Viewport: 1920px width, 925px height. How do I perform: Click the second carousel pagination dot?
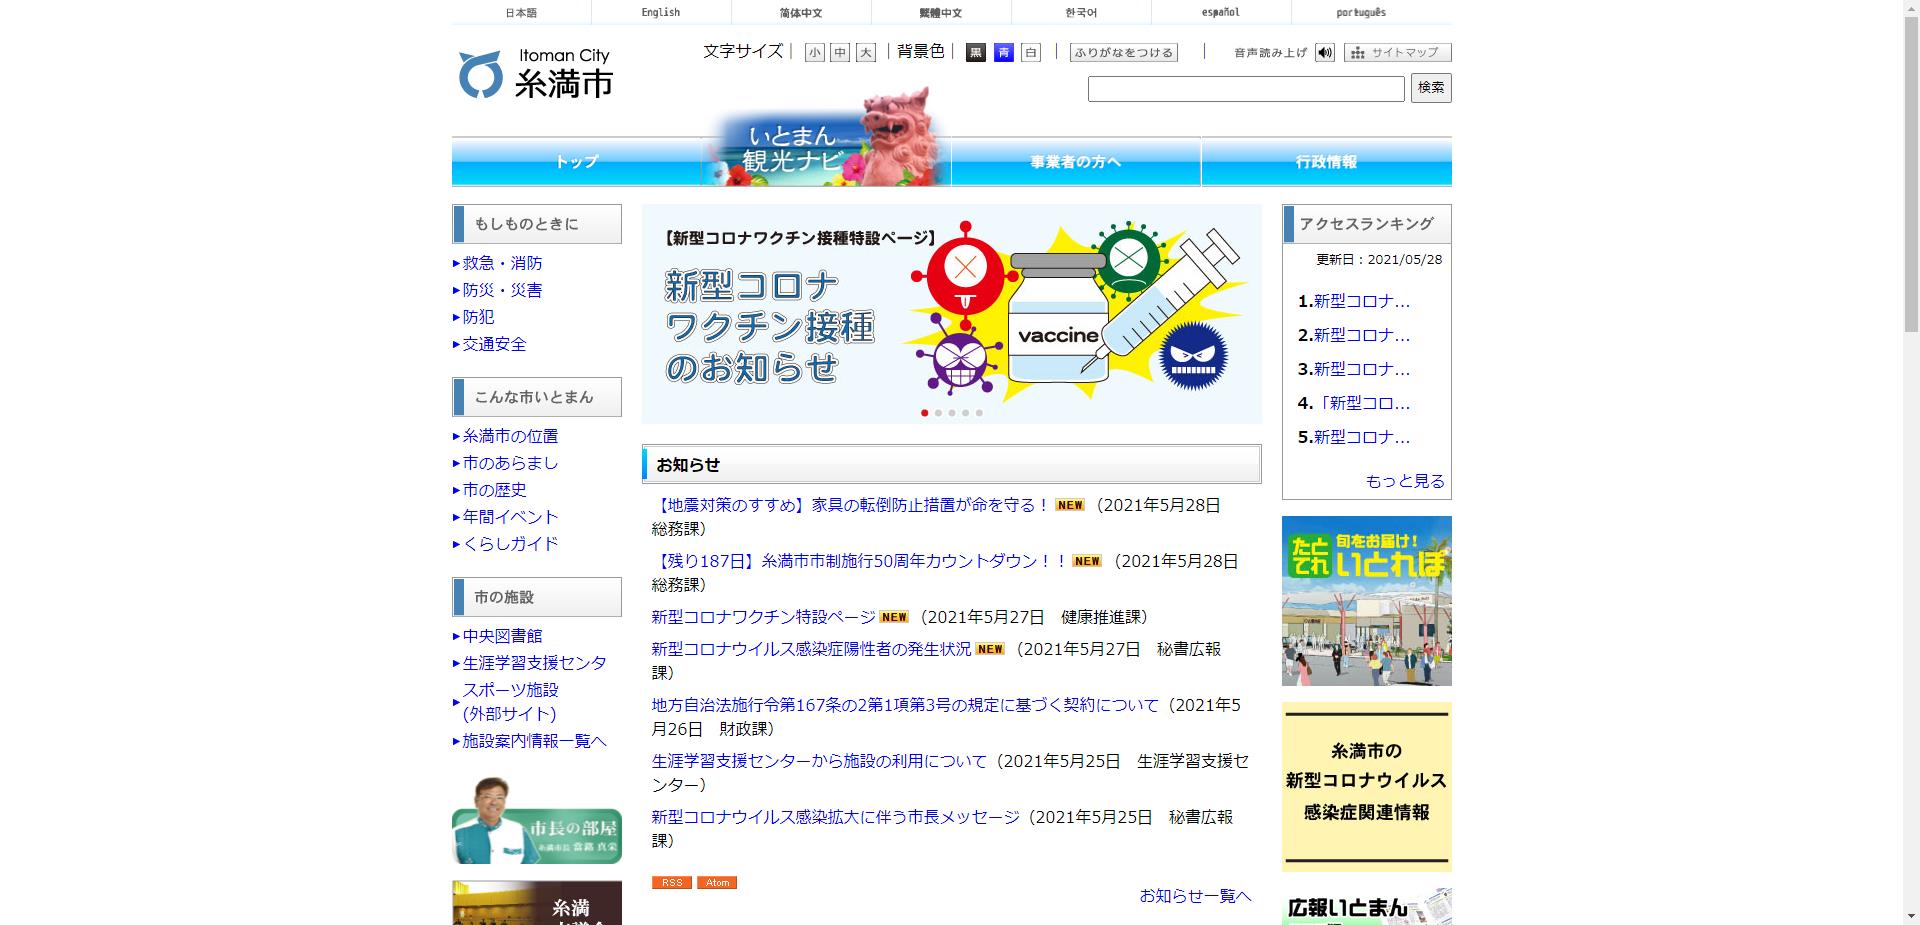coord(938,411)
